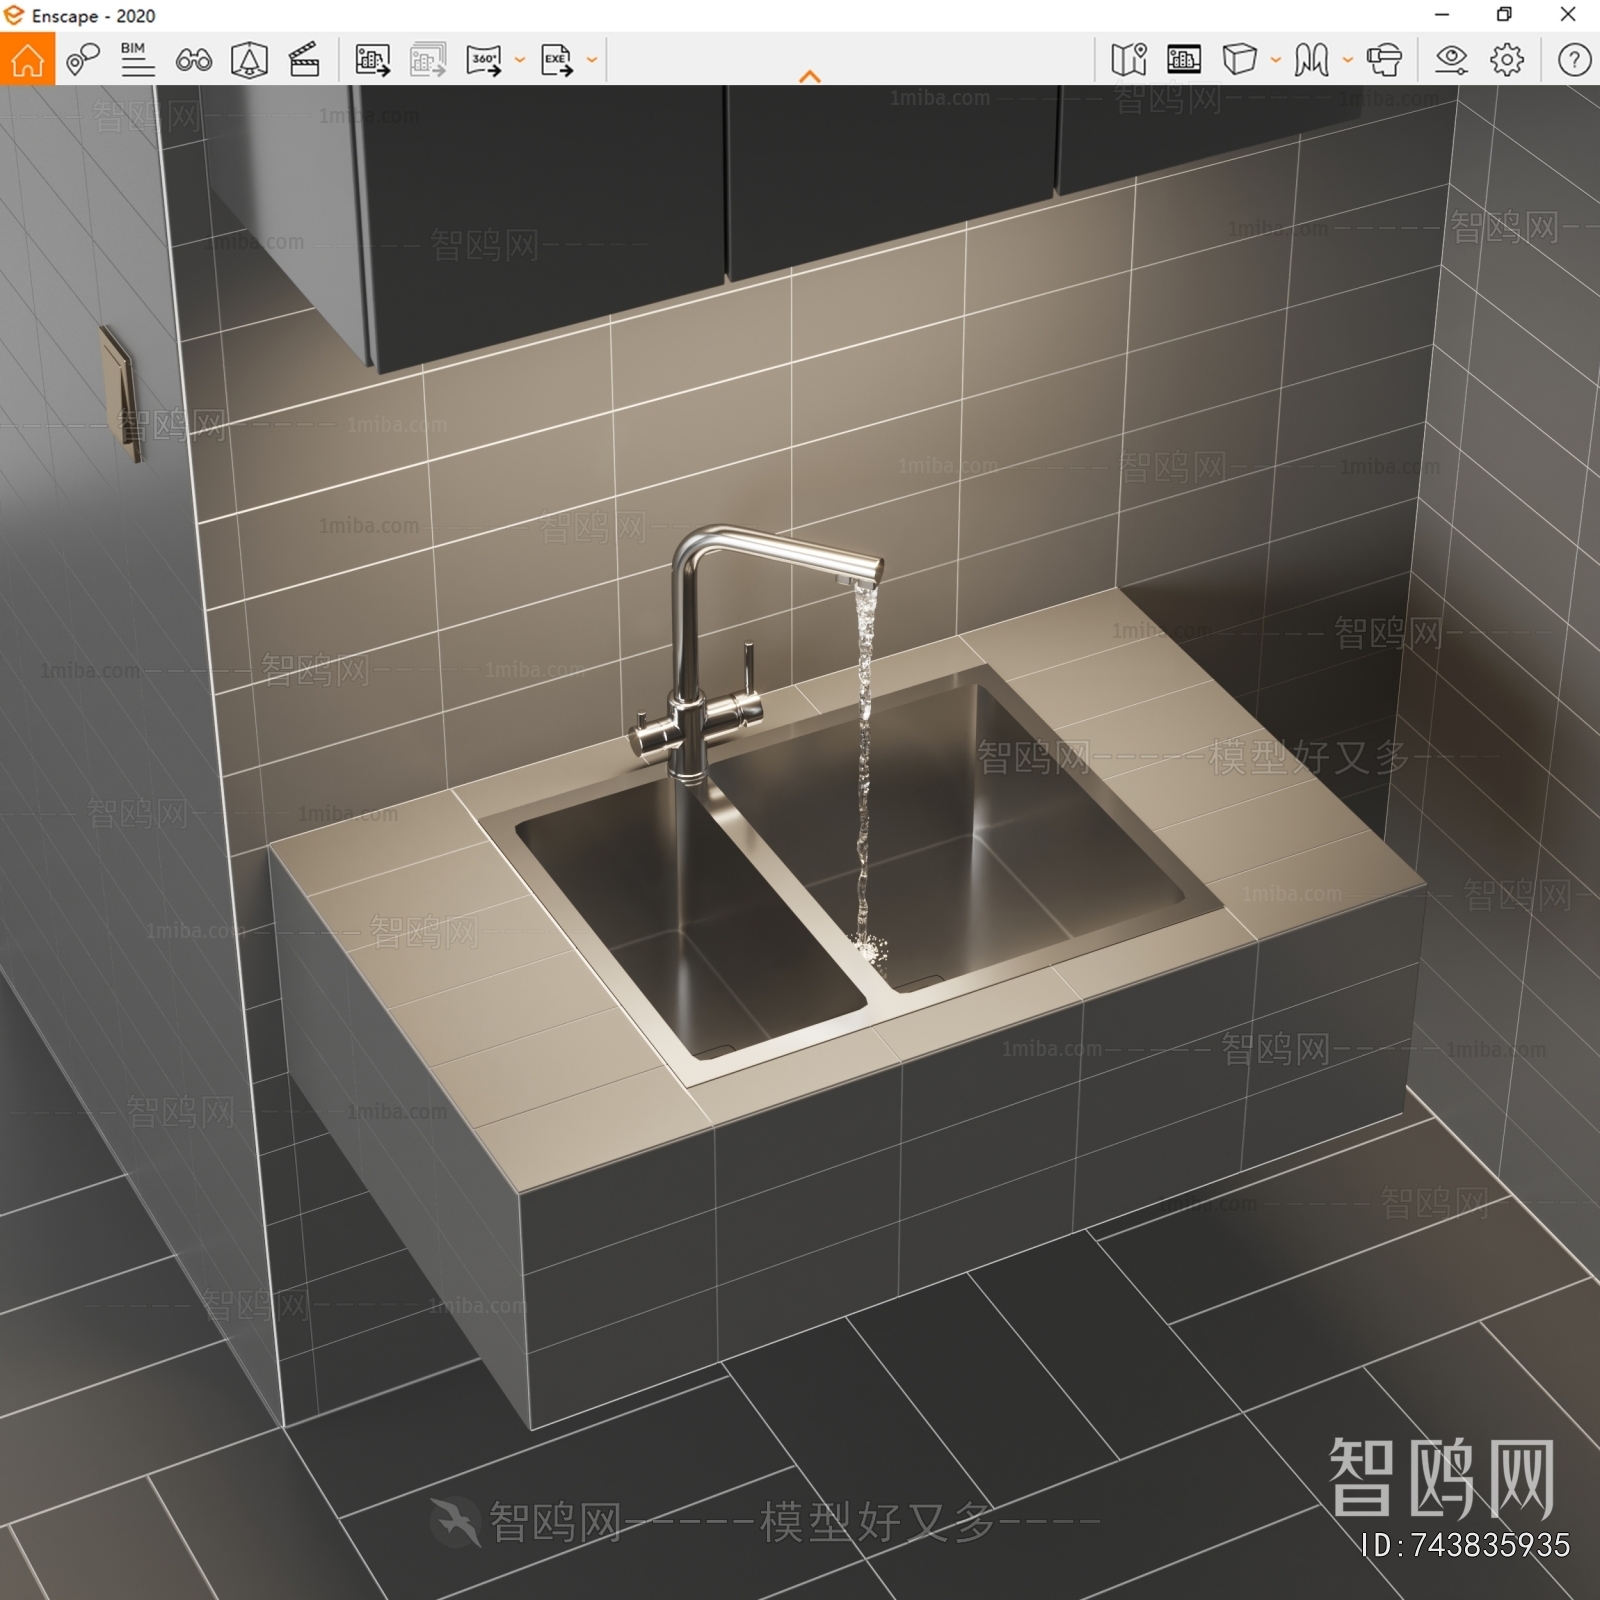This screenshot has height=1600, width=1600.
Task: Export standalone EXE file
Action: coord(557,60)
